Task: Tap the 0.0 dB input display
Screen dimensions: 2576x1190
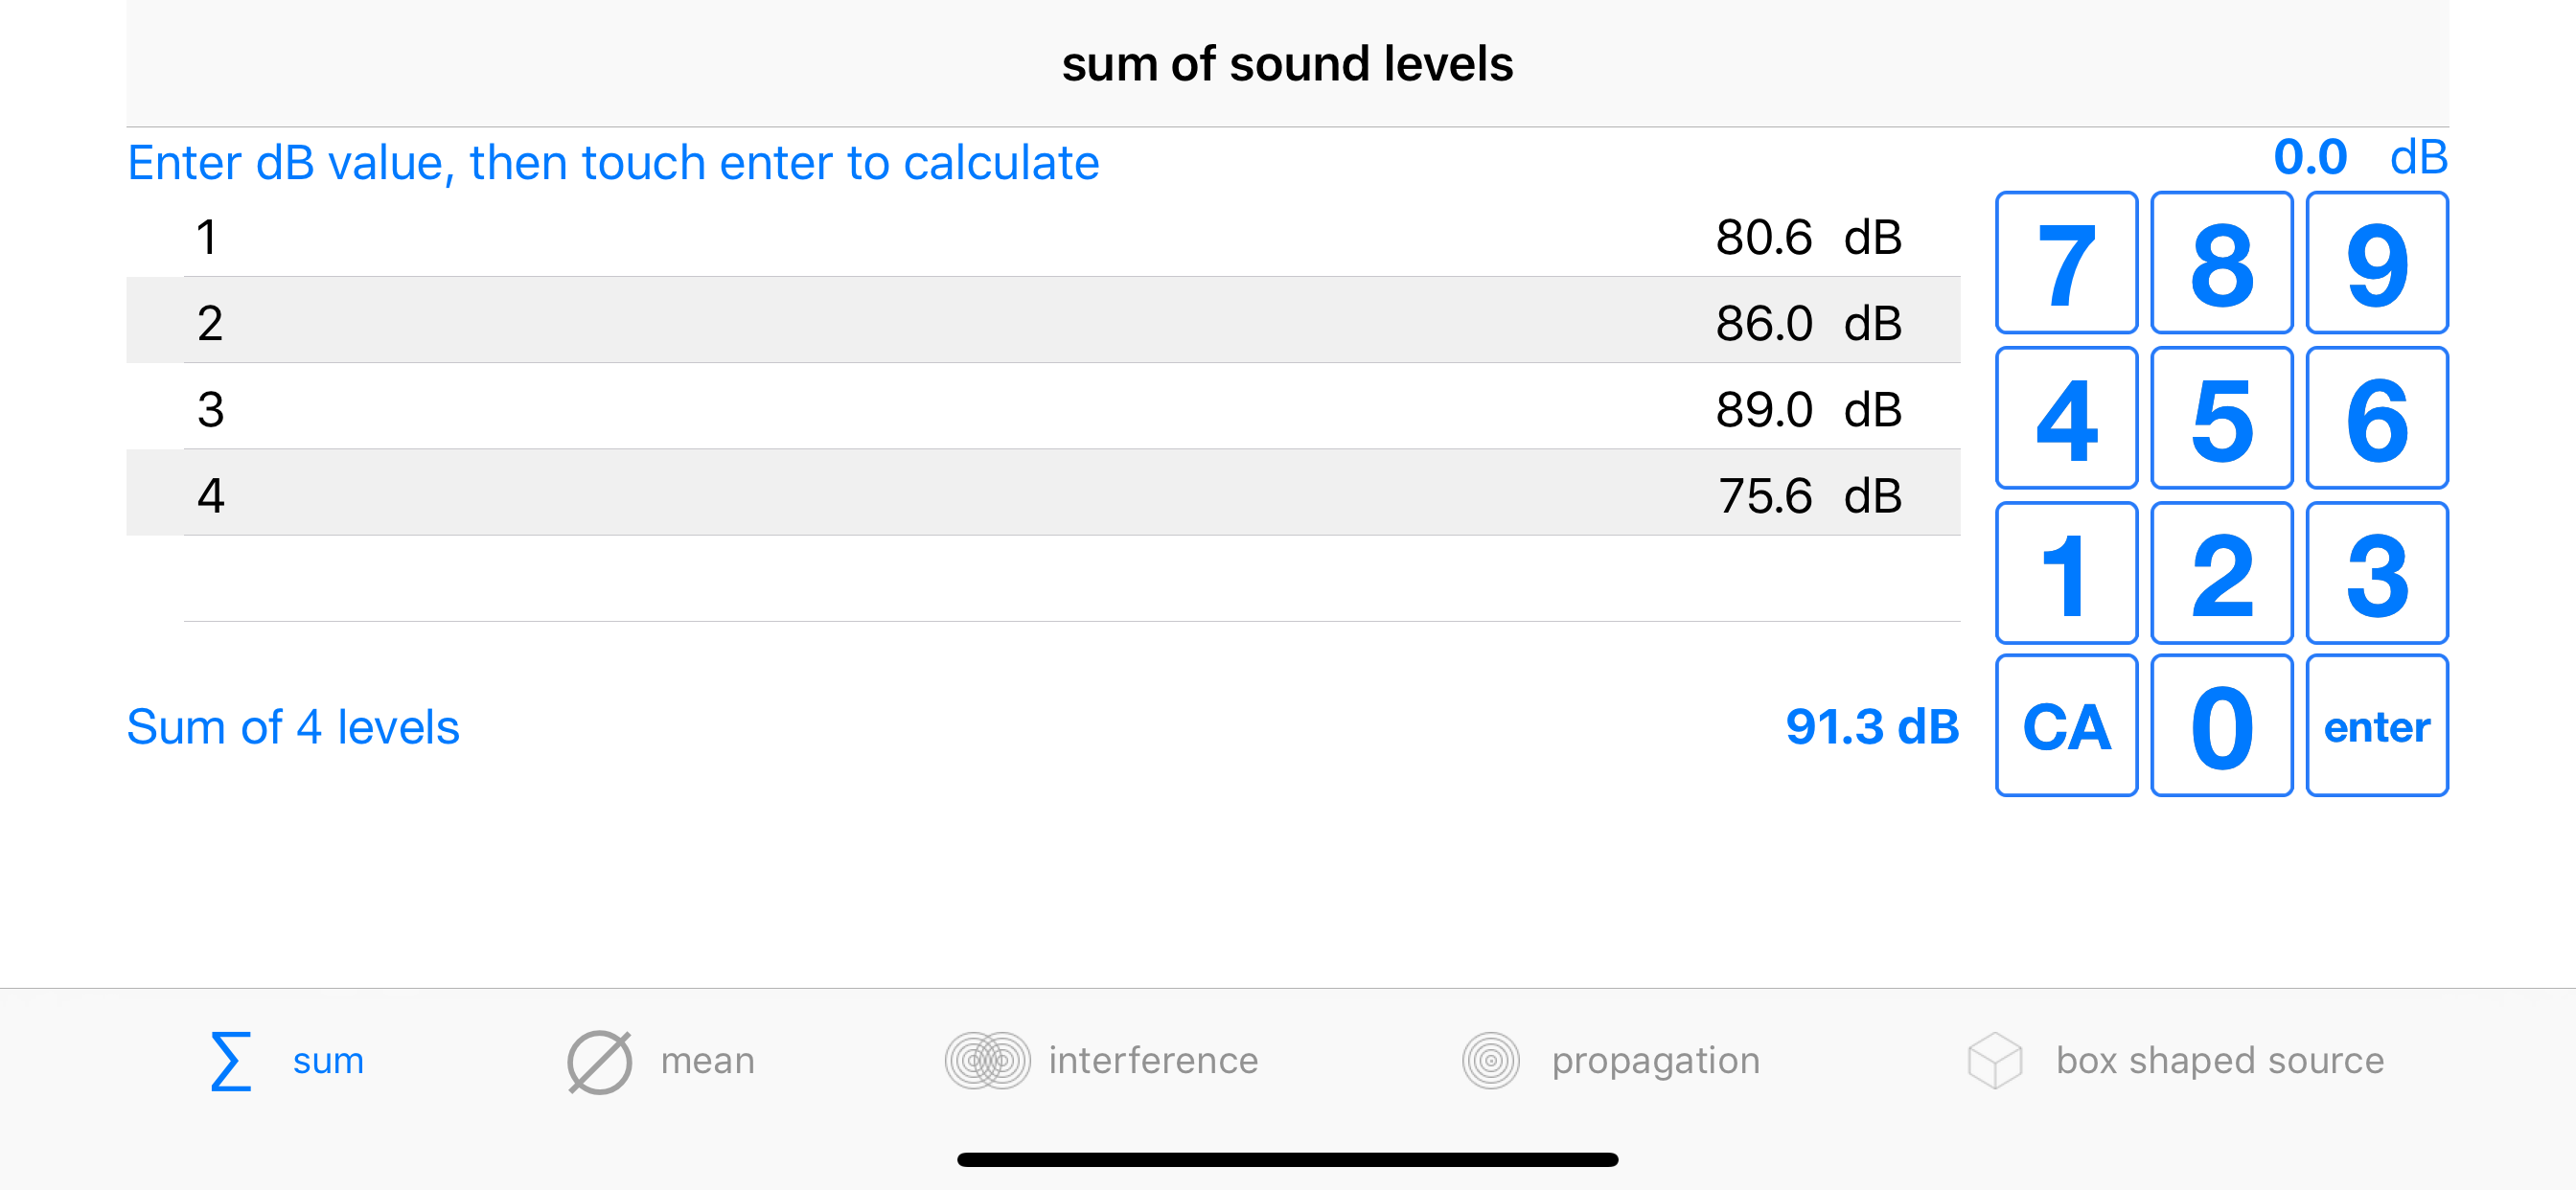Action: [x=2360, y=157]
